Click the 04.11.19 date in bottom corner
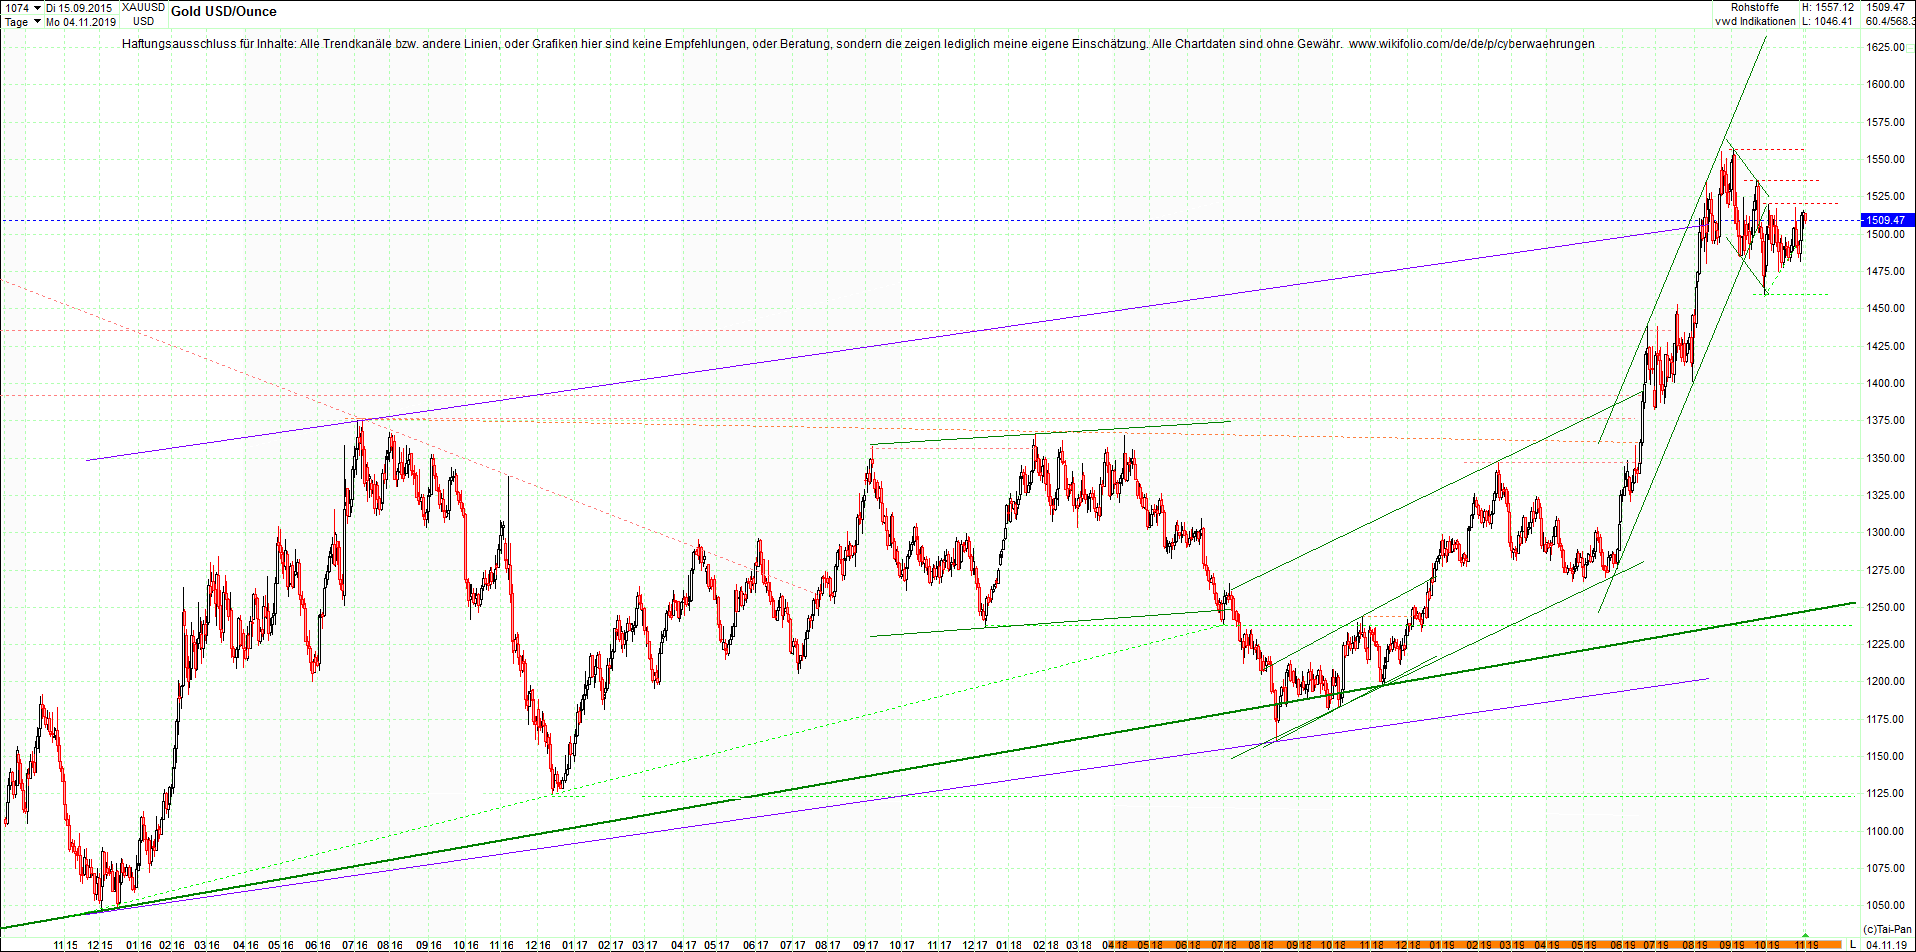The height and width of the screenshot is (952, 1916). 1885,944
